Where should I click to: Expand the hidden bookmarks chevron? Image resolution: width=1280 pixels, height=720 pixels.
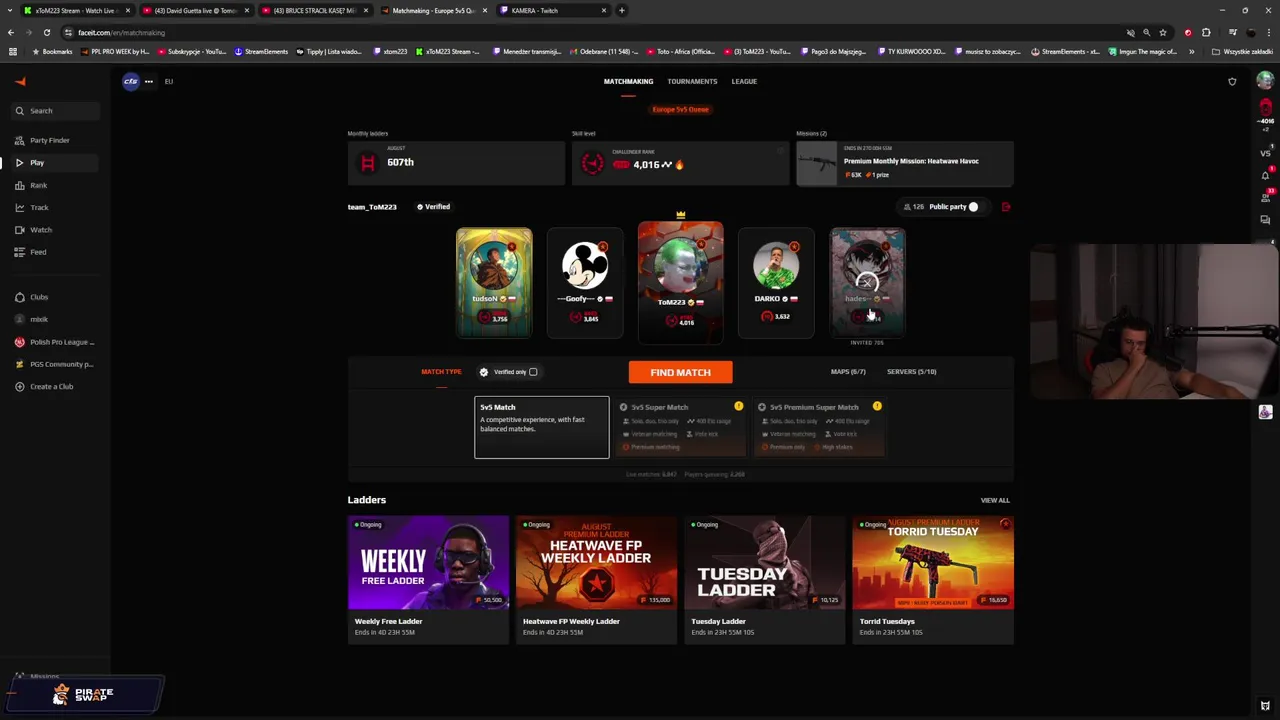pos(1191,51)
